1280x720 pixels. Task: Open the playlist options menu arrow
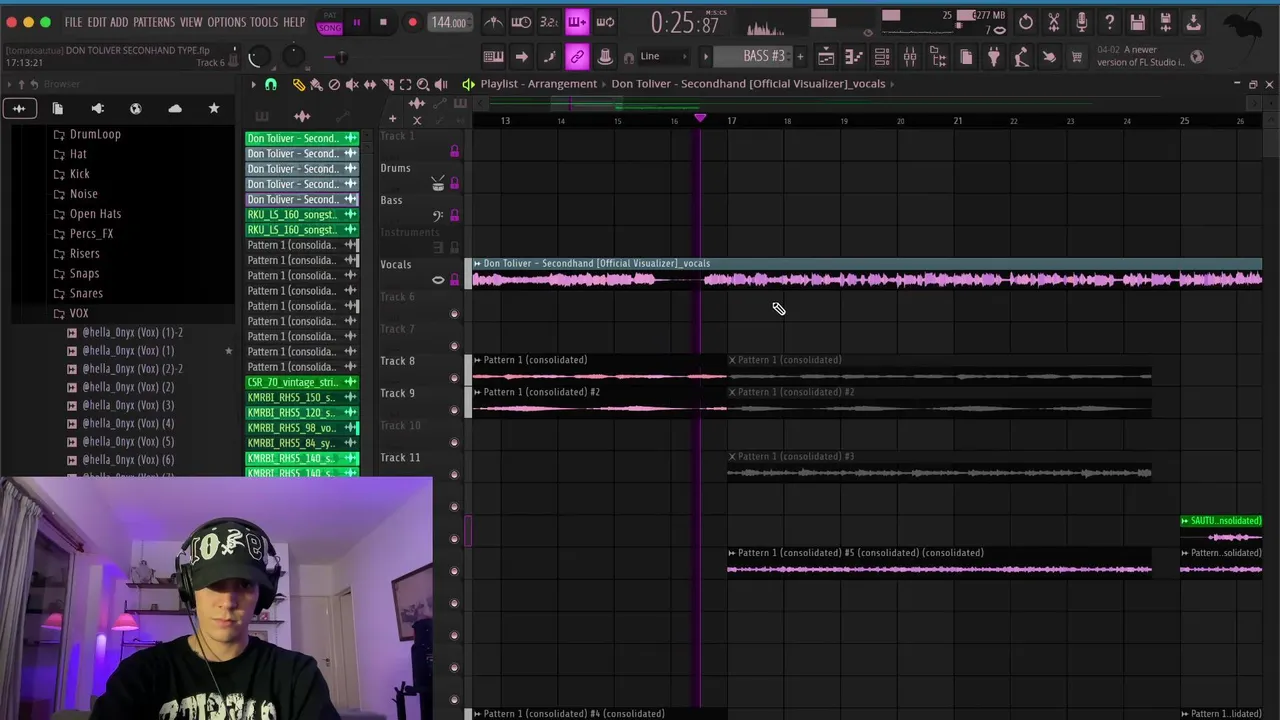253,85
